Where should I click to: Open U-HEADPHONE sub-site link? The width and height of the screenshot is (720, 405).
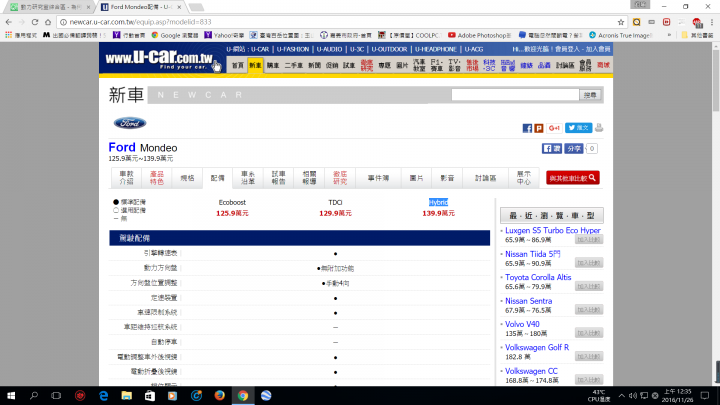pyautogui.click(x=435, y=49)
